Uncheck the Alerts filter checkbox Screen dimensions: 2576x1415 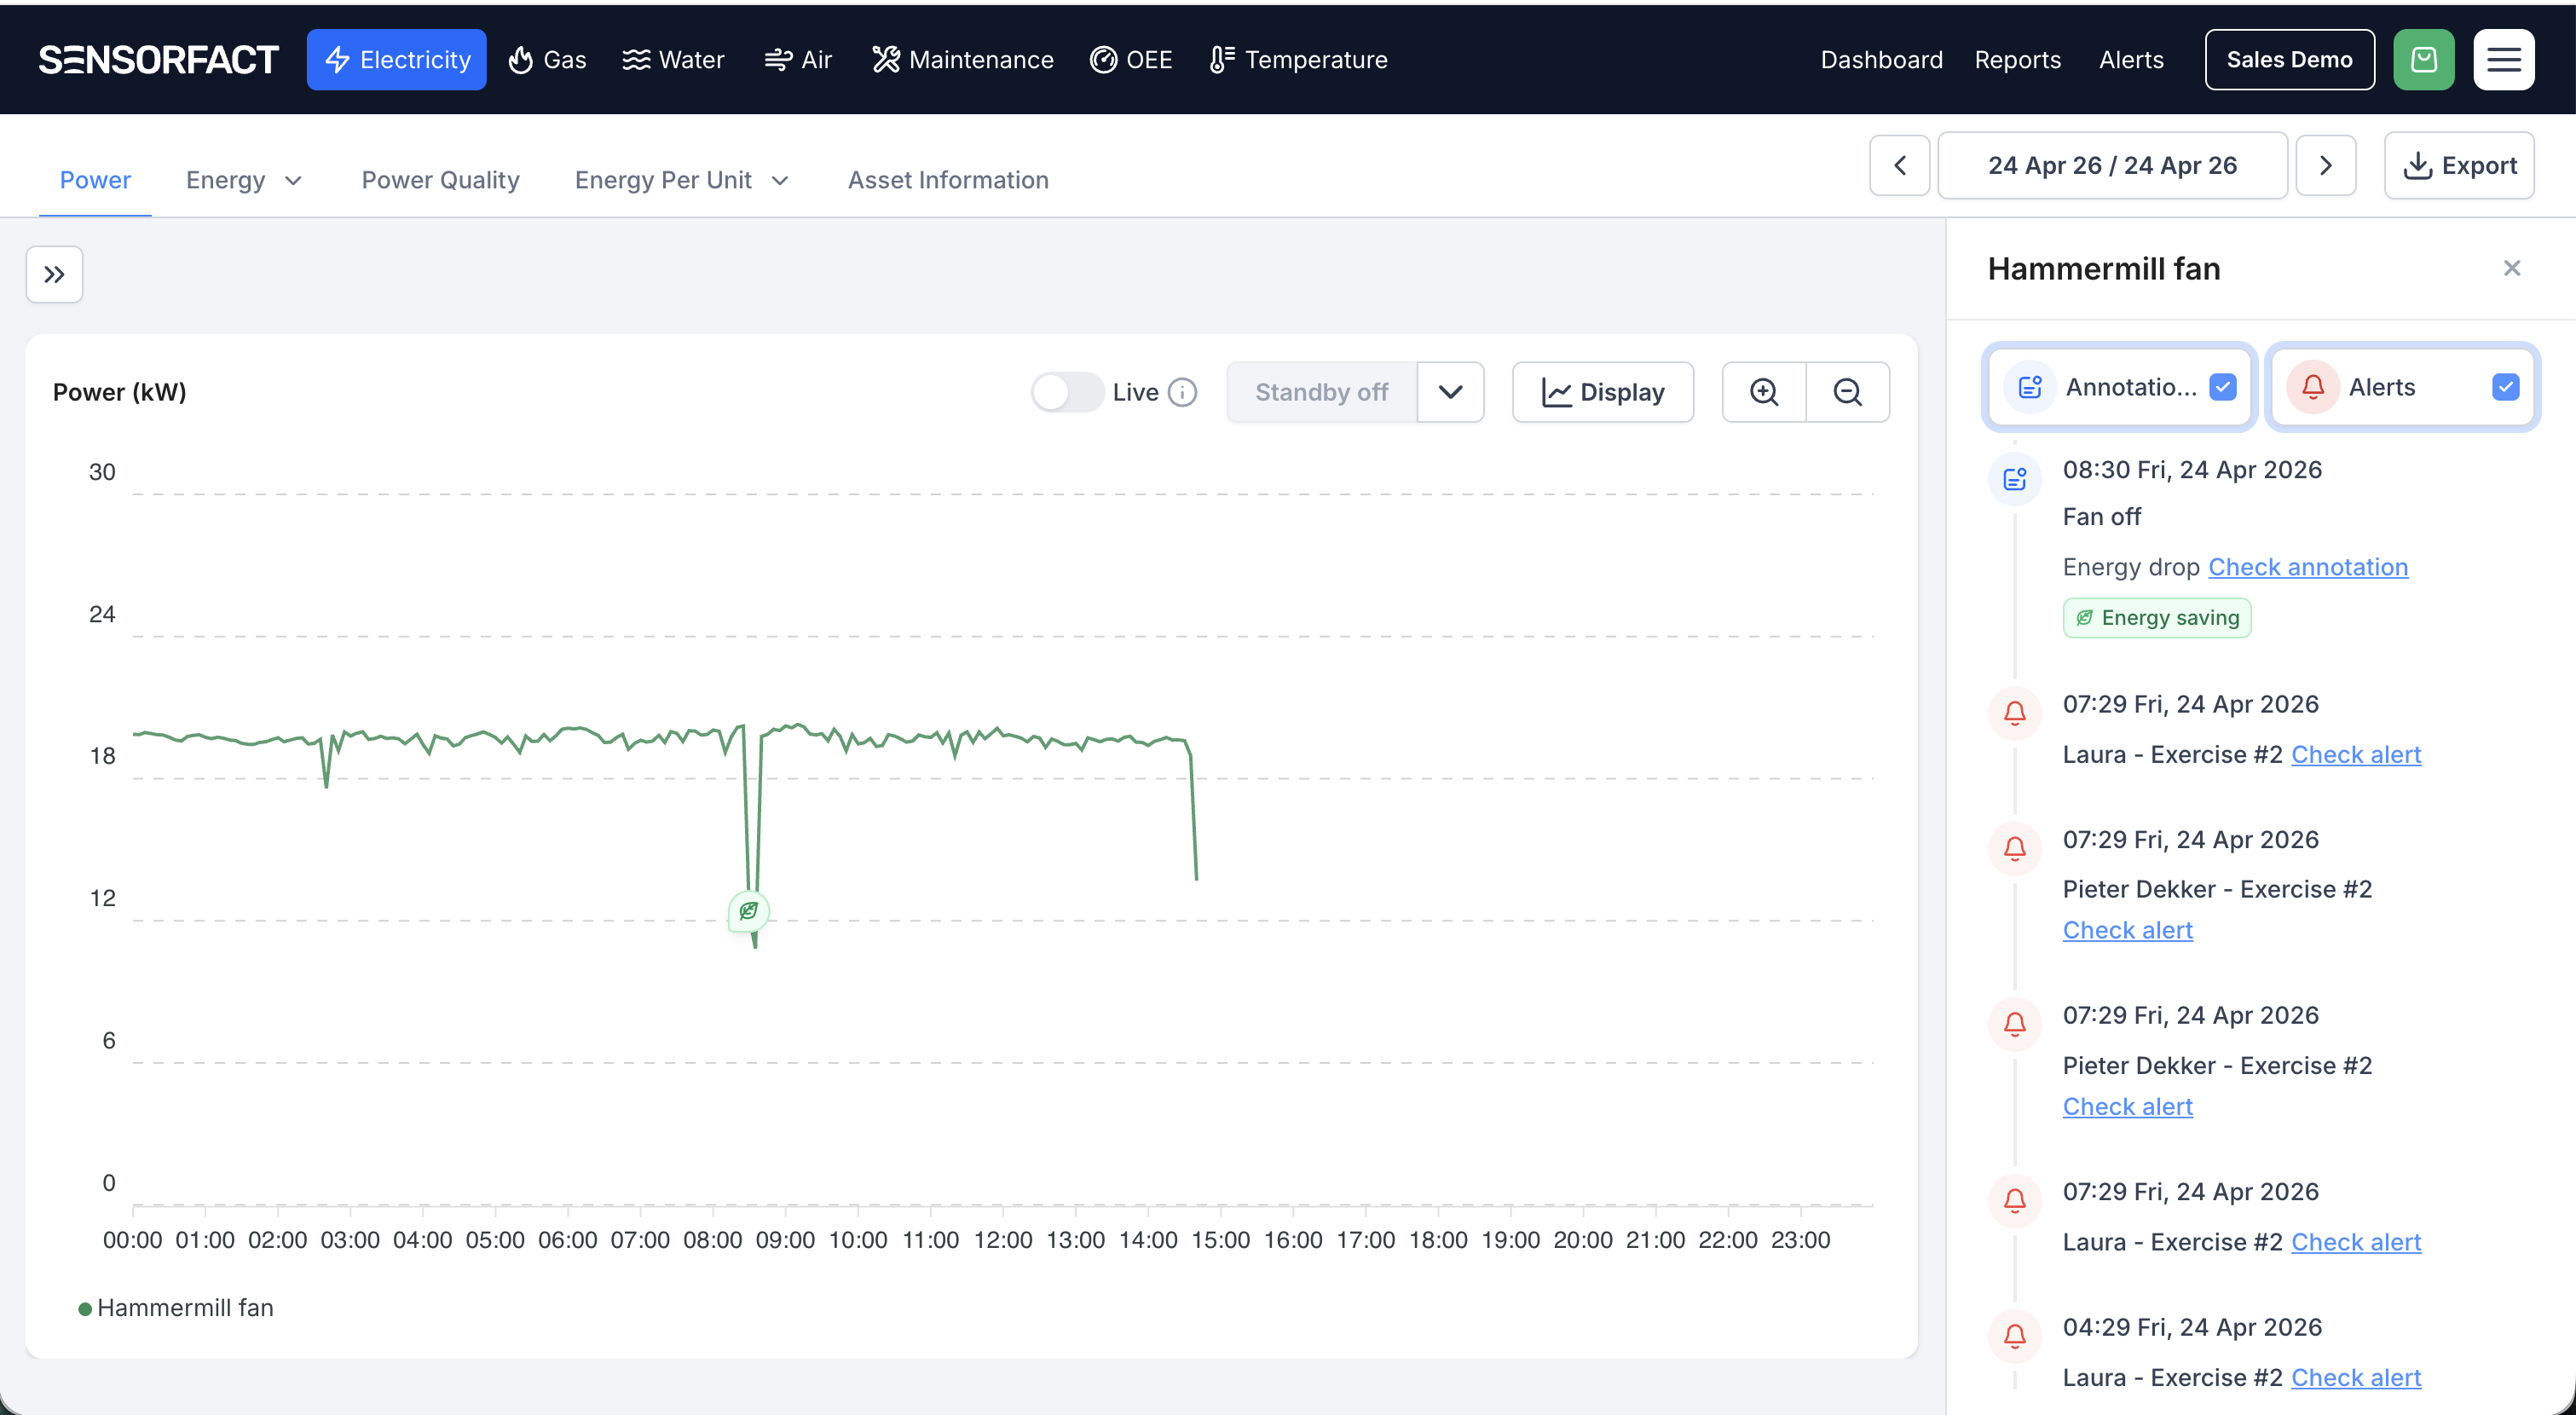pos(2505,387)
